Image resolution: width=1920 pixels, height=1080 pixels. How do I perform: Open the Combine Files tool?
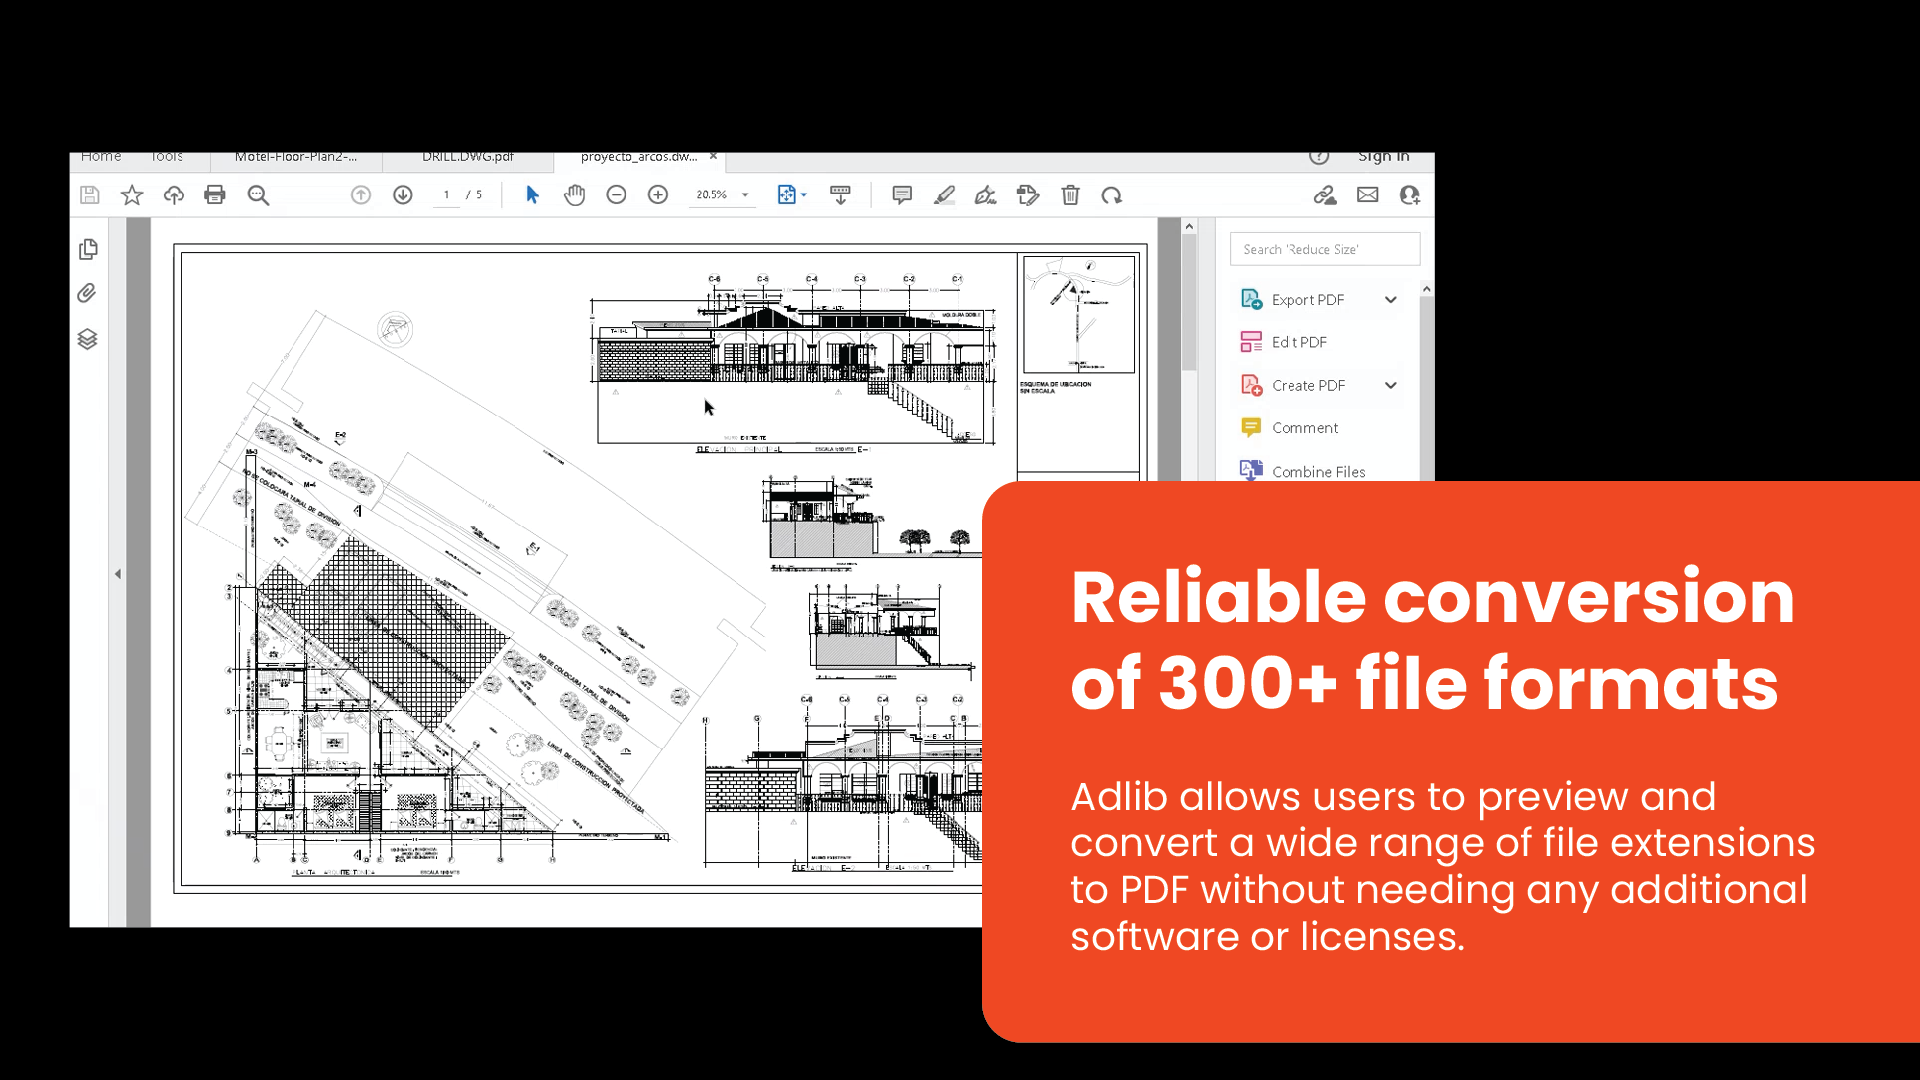pos(1317,471)
